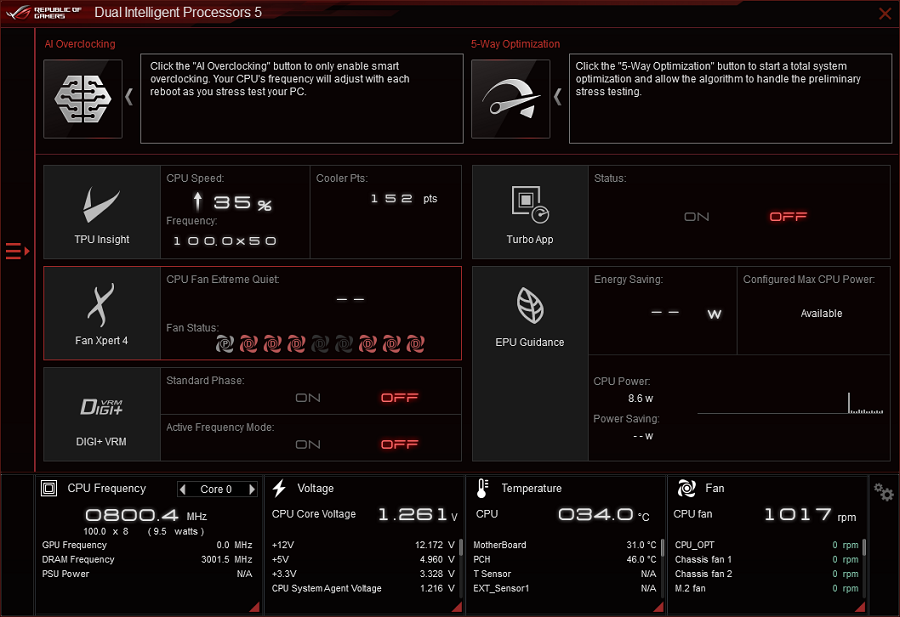900x617 pixels.
Task: Click the last fan icon in Fan Status
Action: tap(416, 344)
